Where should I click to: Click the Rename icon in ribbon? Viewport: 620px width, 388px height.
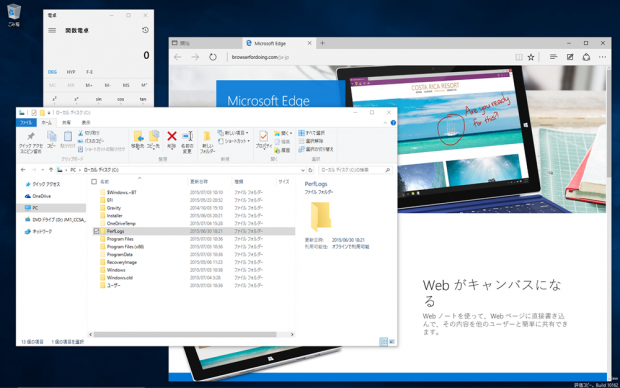click(187, 142)
